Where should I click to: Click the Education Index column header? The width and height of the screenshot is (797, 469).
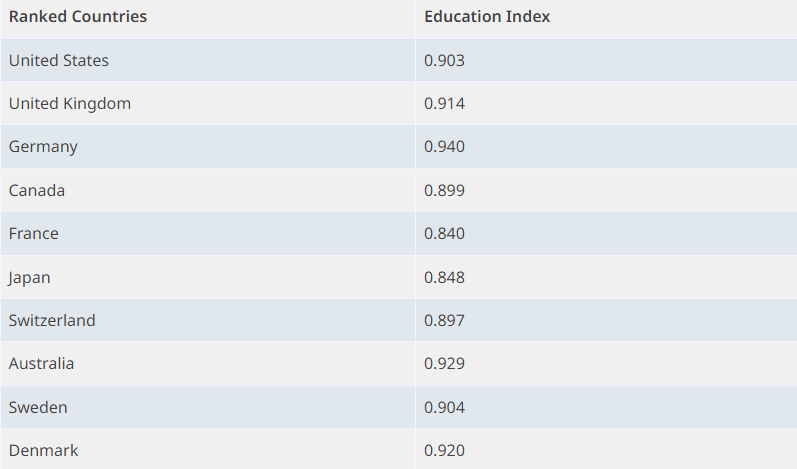coord(487,17)
